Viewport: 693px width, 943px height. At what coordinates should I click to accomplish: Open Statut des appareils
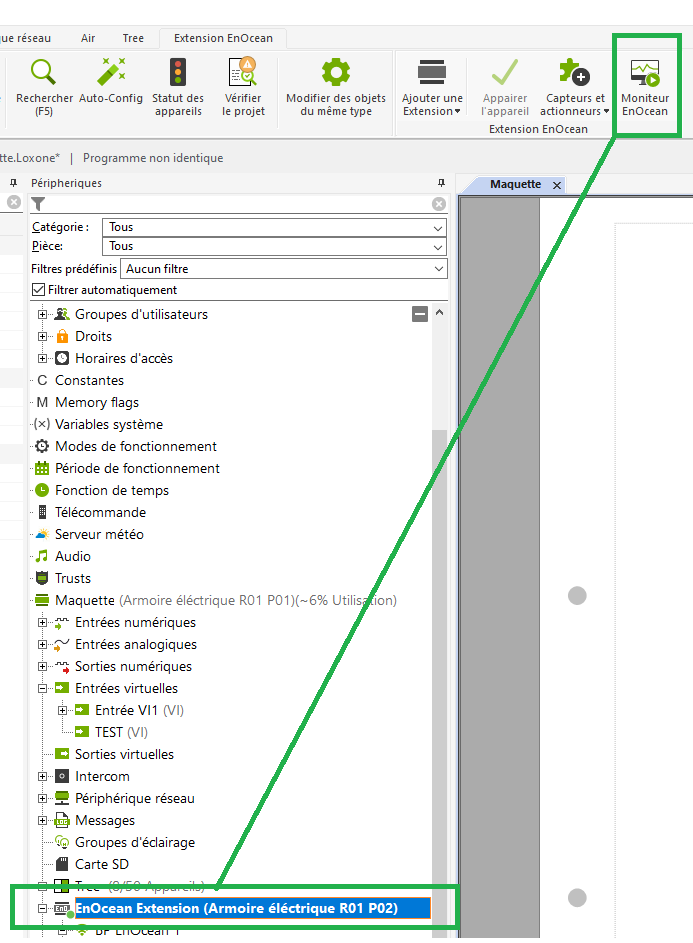[178, 73]
